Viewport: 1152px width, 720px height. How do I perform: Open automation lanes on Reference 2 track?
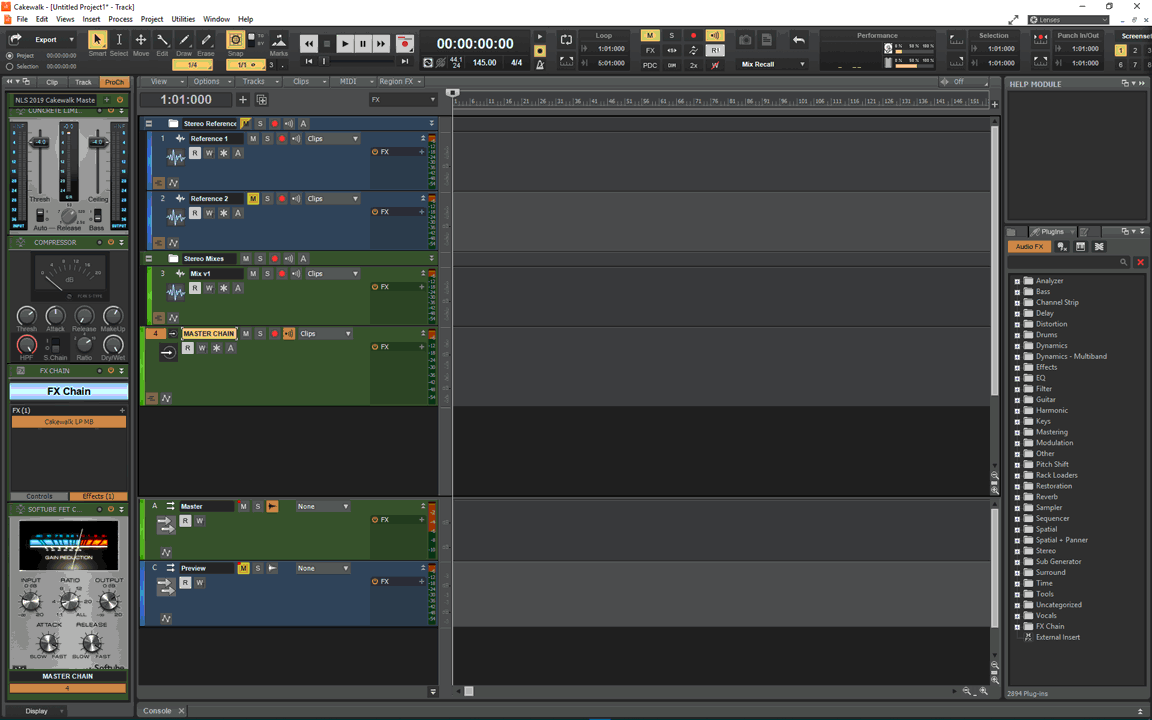click(173, 242)
